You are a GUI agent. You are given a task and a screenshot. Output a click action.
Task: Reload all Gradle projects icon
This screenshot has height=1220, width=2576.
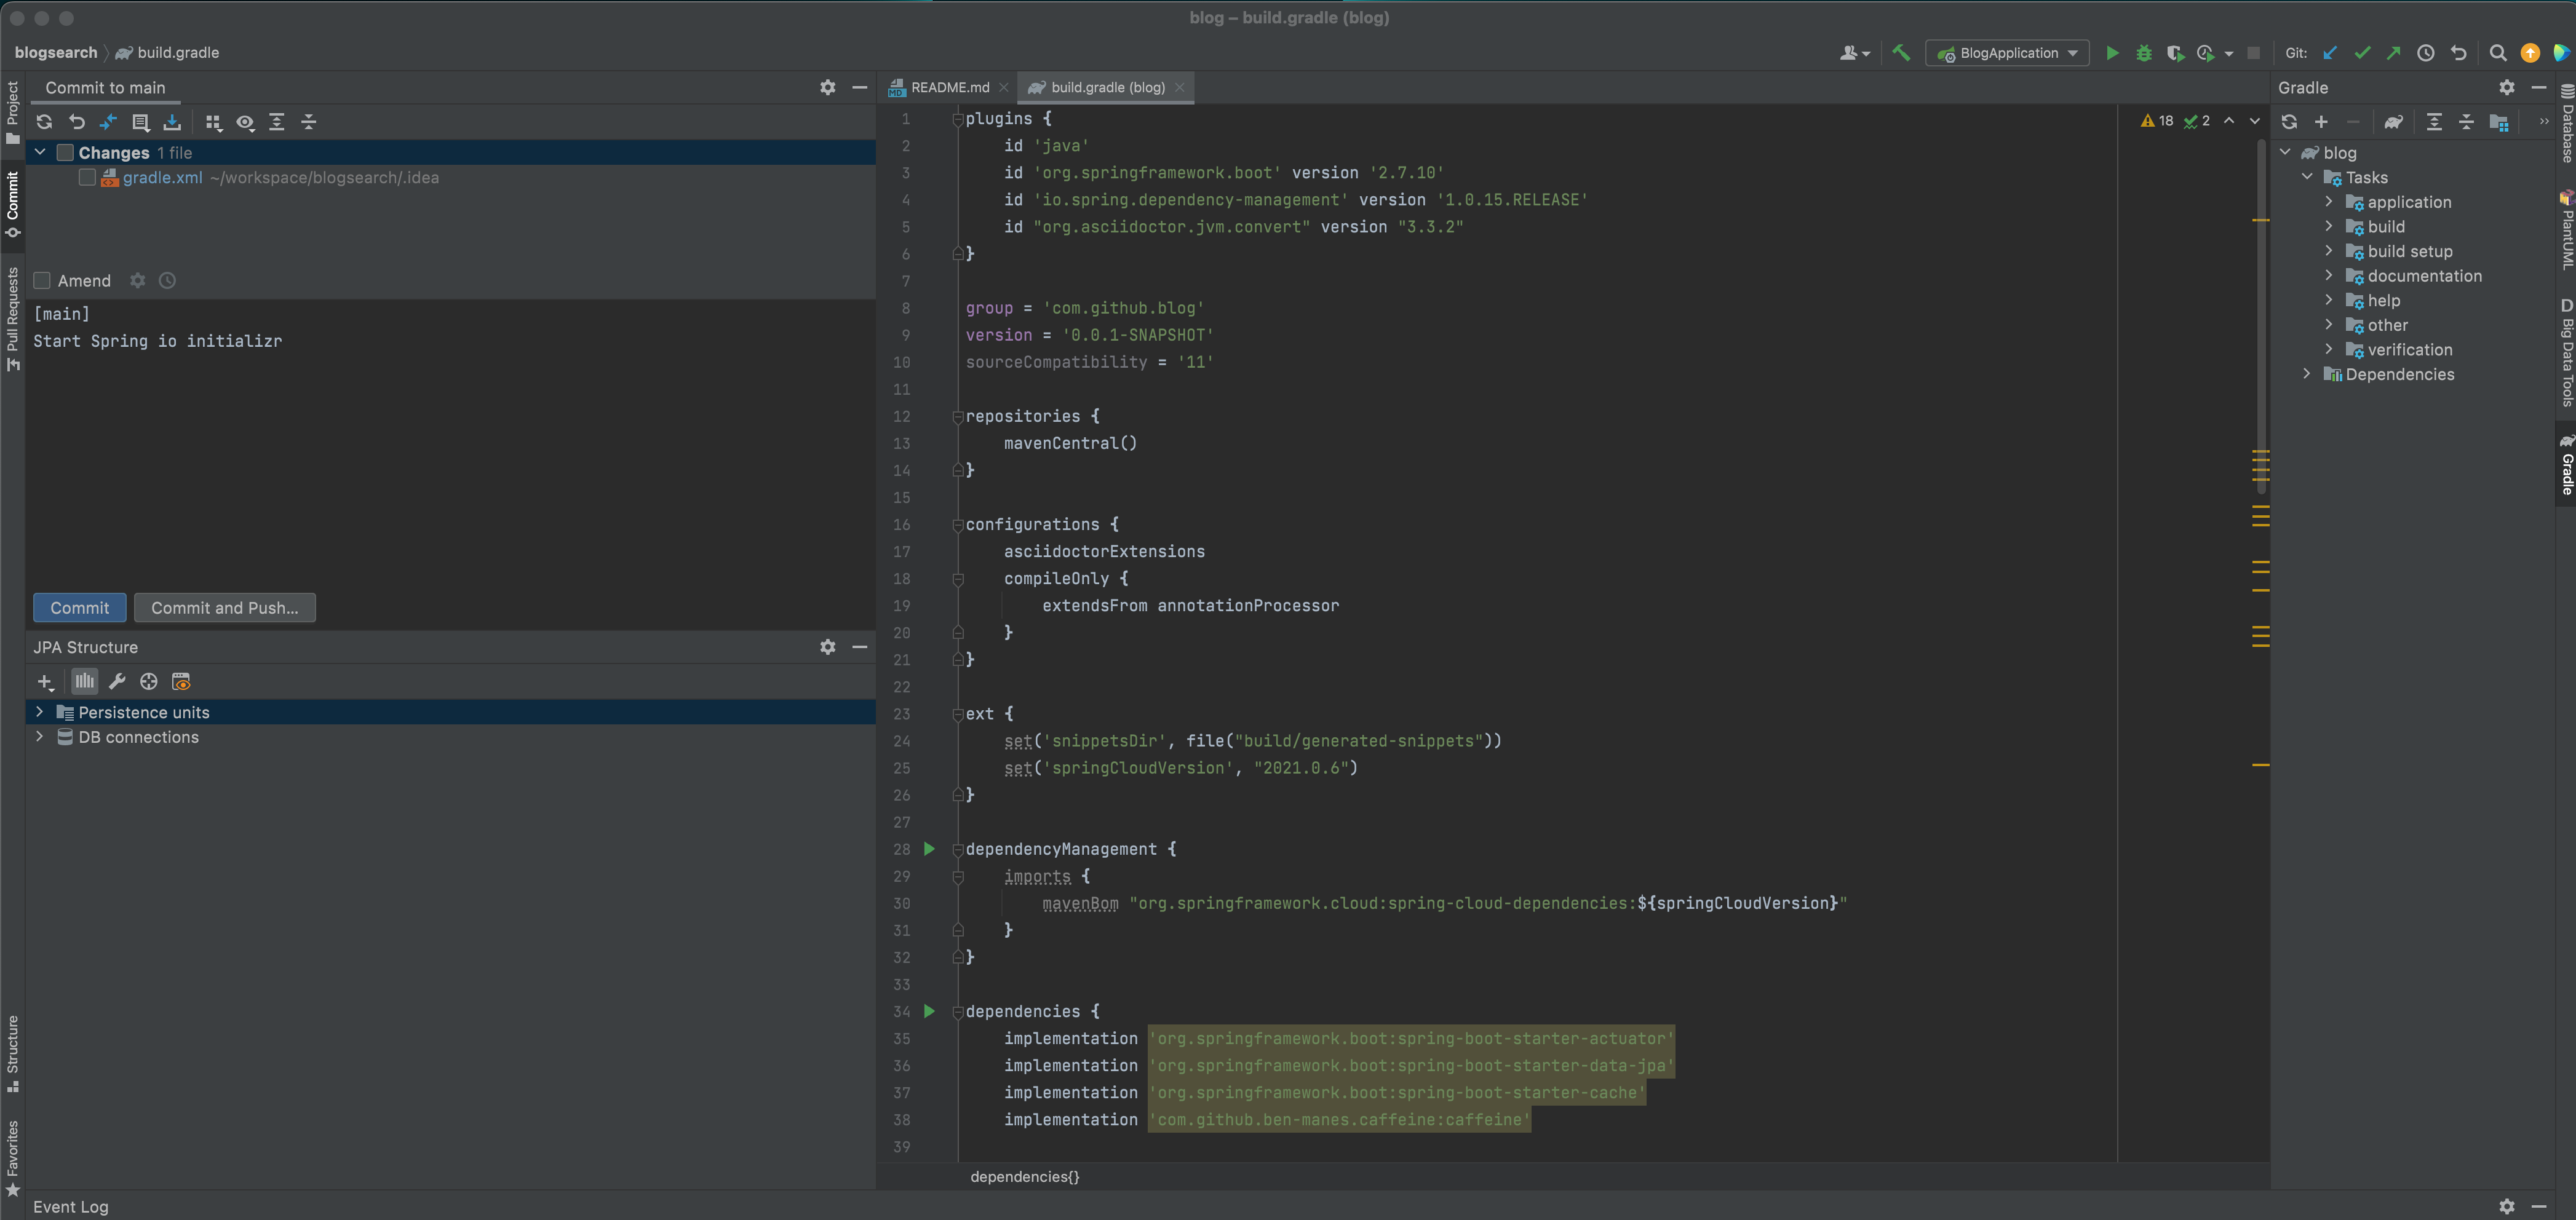[2289, 122]
